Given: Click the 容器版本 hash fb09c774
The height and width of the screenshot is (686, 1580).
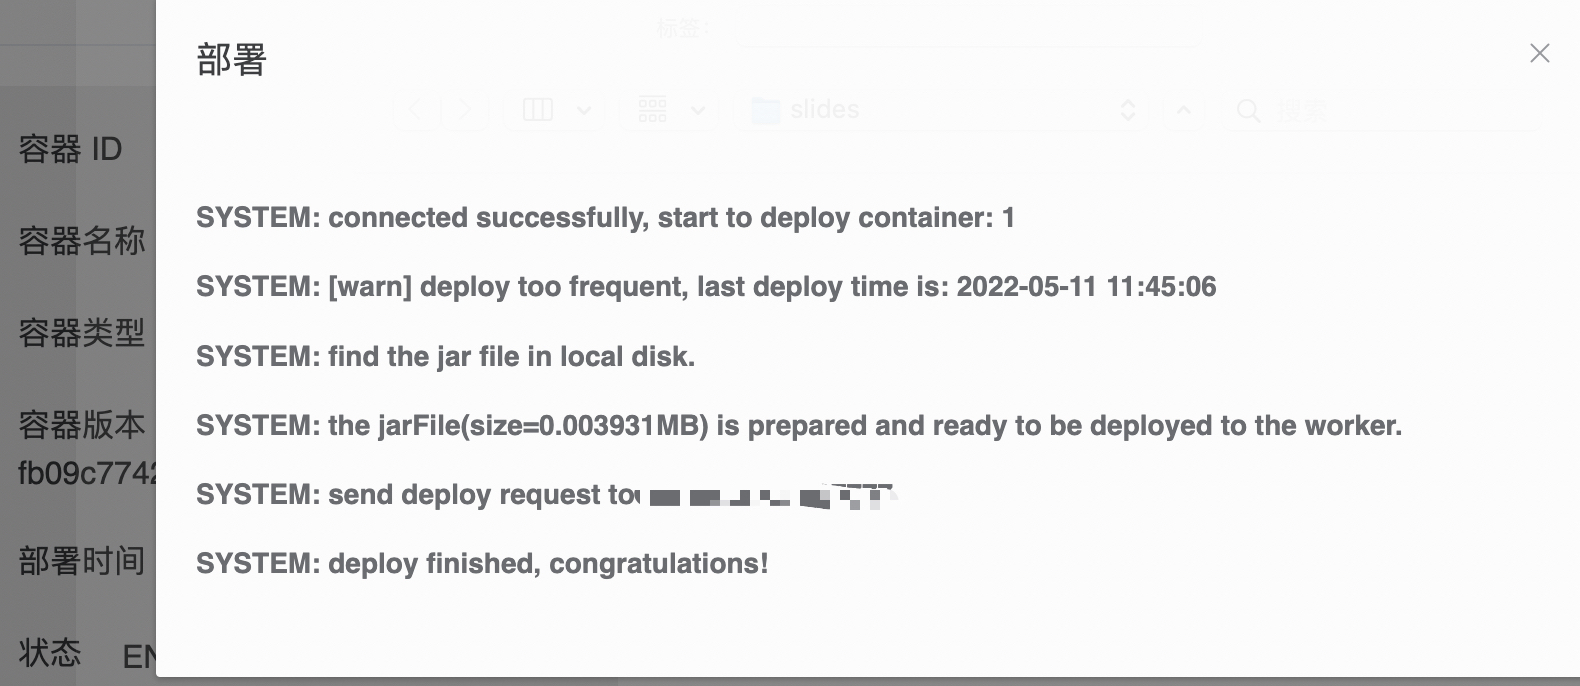Looking at the screenshot, I should tap(87, 472).
